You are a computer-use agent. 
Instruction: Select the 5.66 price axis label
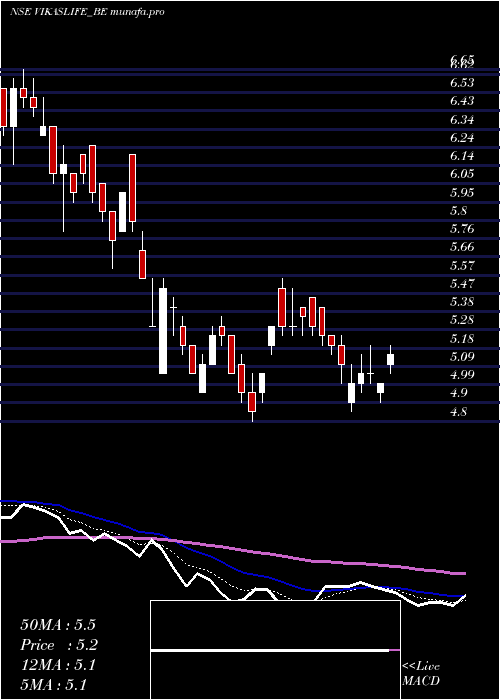click(462, 247)
